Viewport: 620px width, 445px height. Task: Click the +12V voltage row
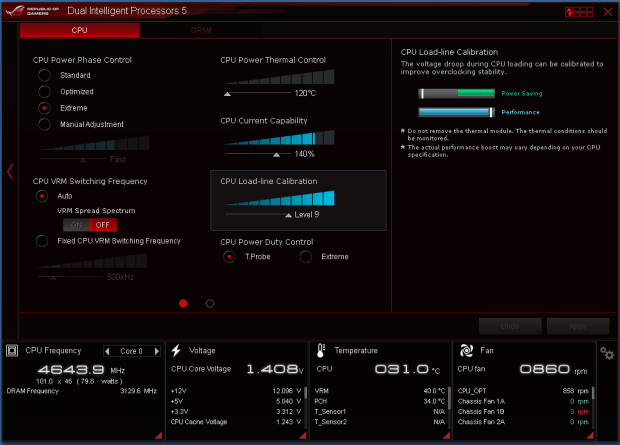(236, 391)
